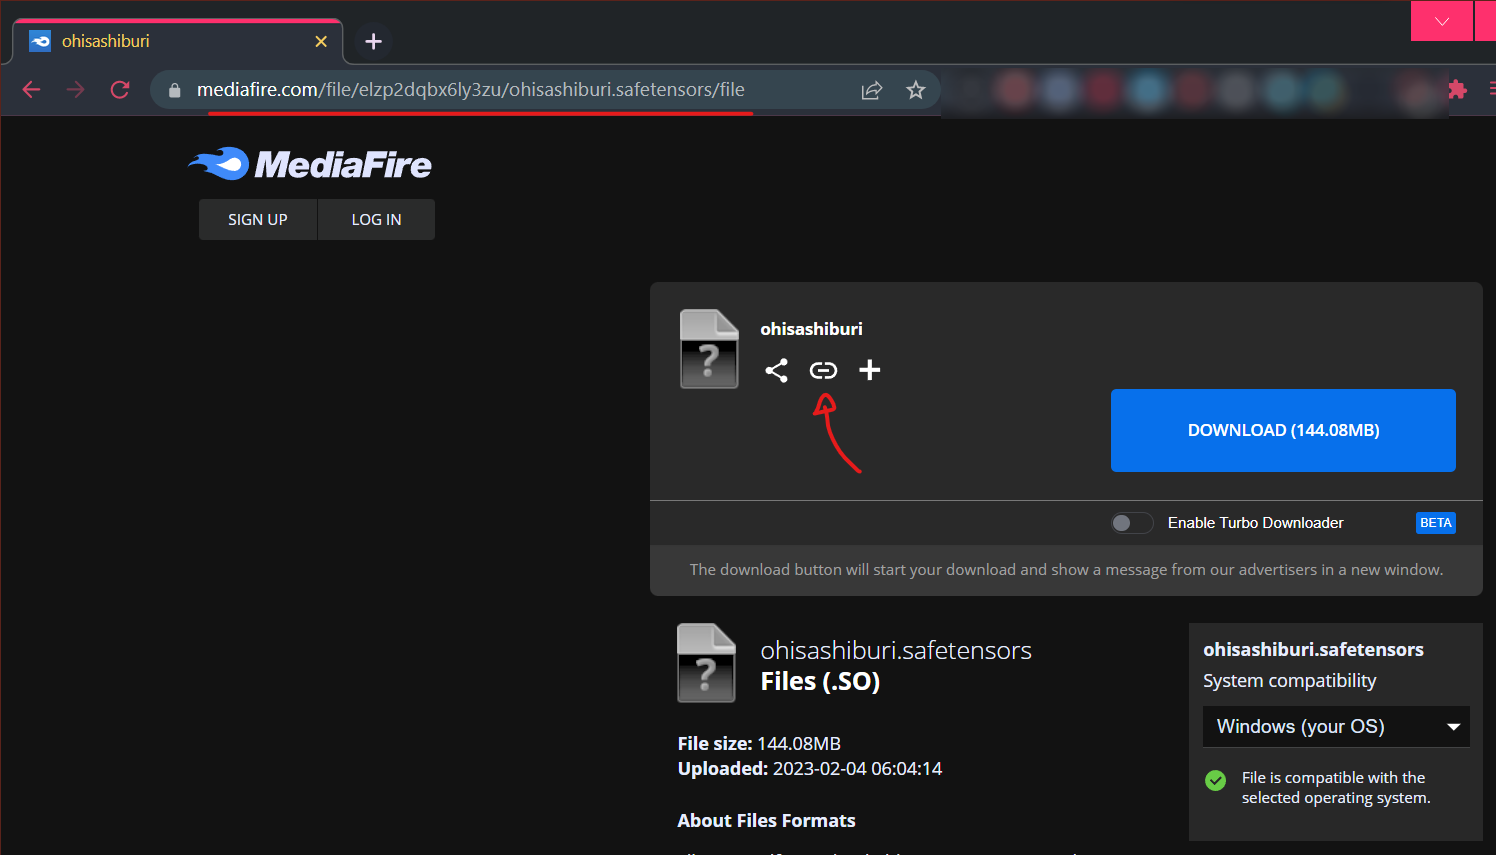Select the ohisashiburi tab
This screenshot has width=1496, height=855.
click(177, 41)
